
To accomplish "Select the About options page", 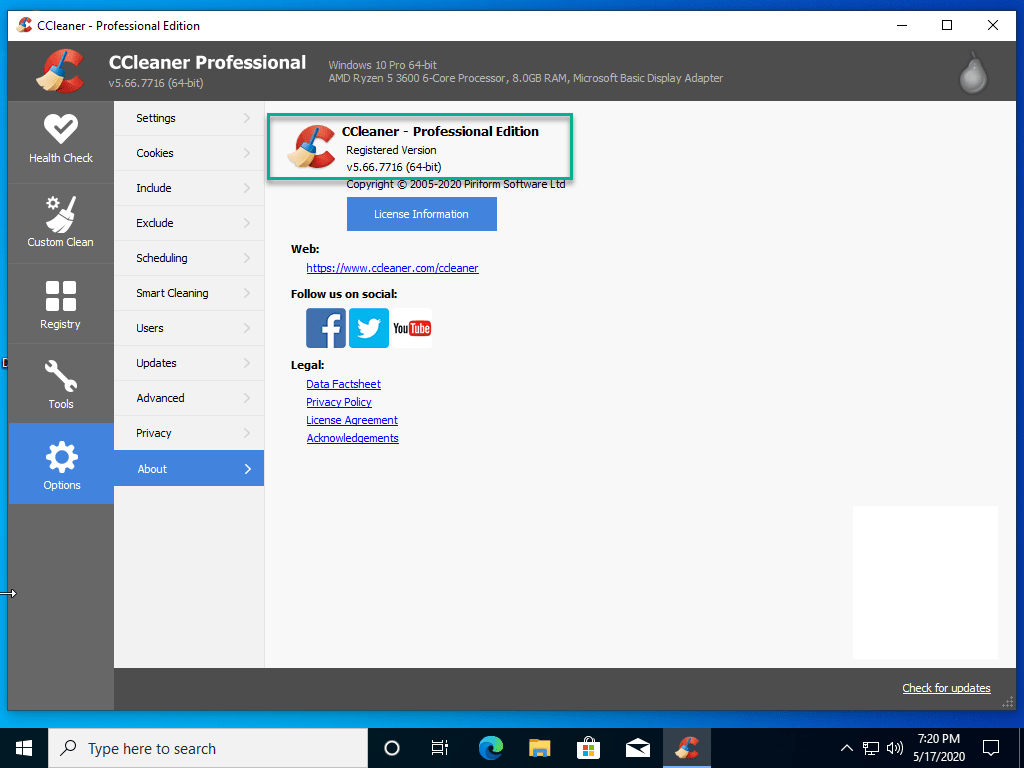I will click(x=189, y=468).
